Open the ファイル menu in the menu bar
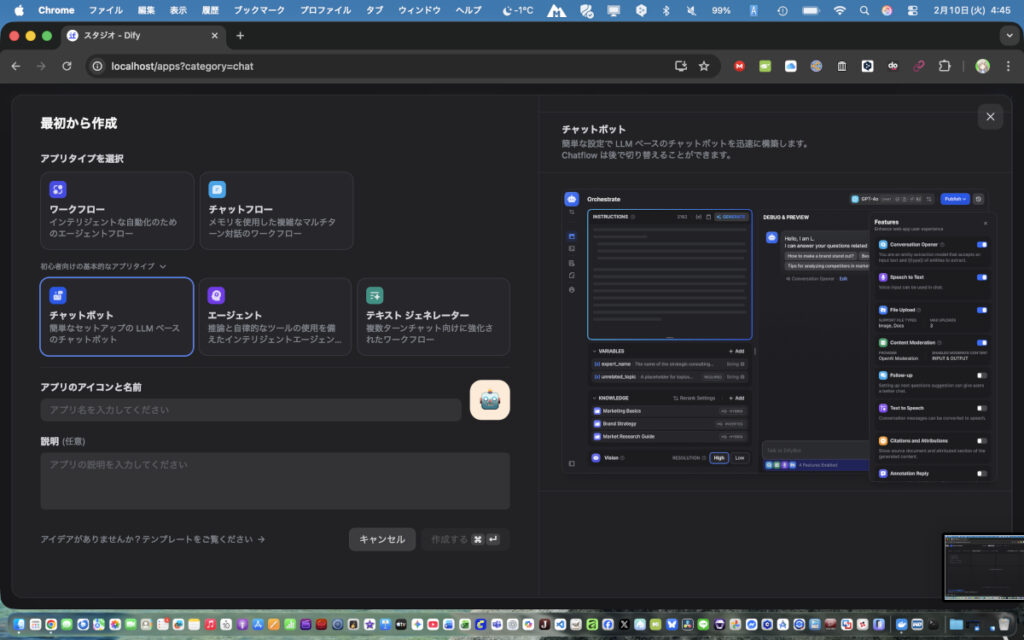This screenshot has width=1024, height=640. [x=106, y=10]
